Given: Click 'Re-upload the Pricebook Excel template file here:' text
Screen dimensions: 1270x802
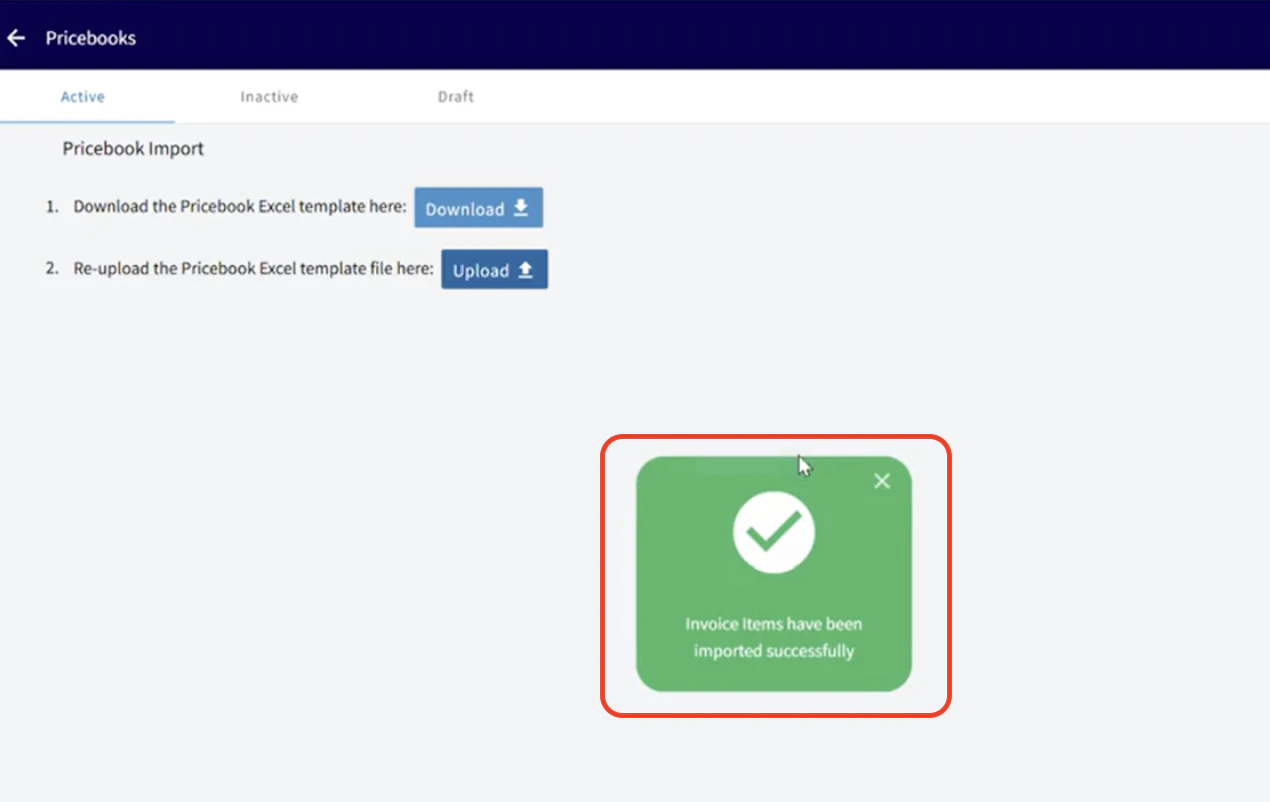Looking at the screenshot, I should click(x=254, y=269).
